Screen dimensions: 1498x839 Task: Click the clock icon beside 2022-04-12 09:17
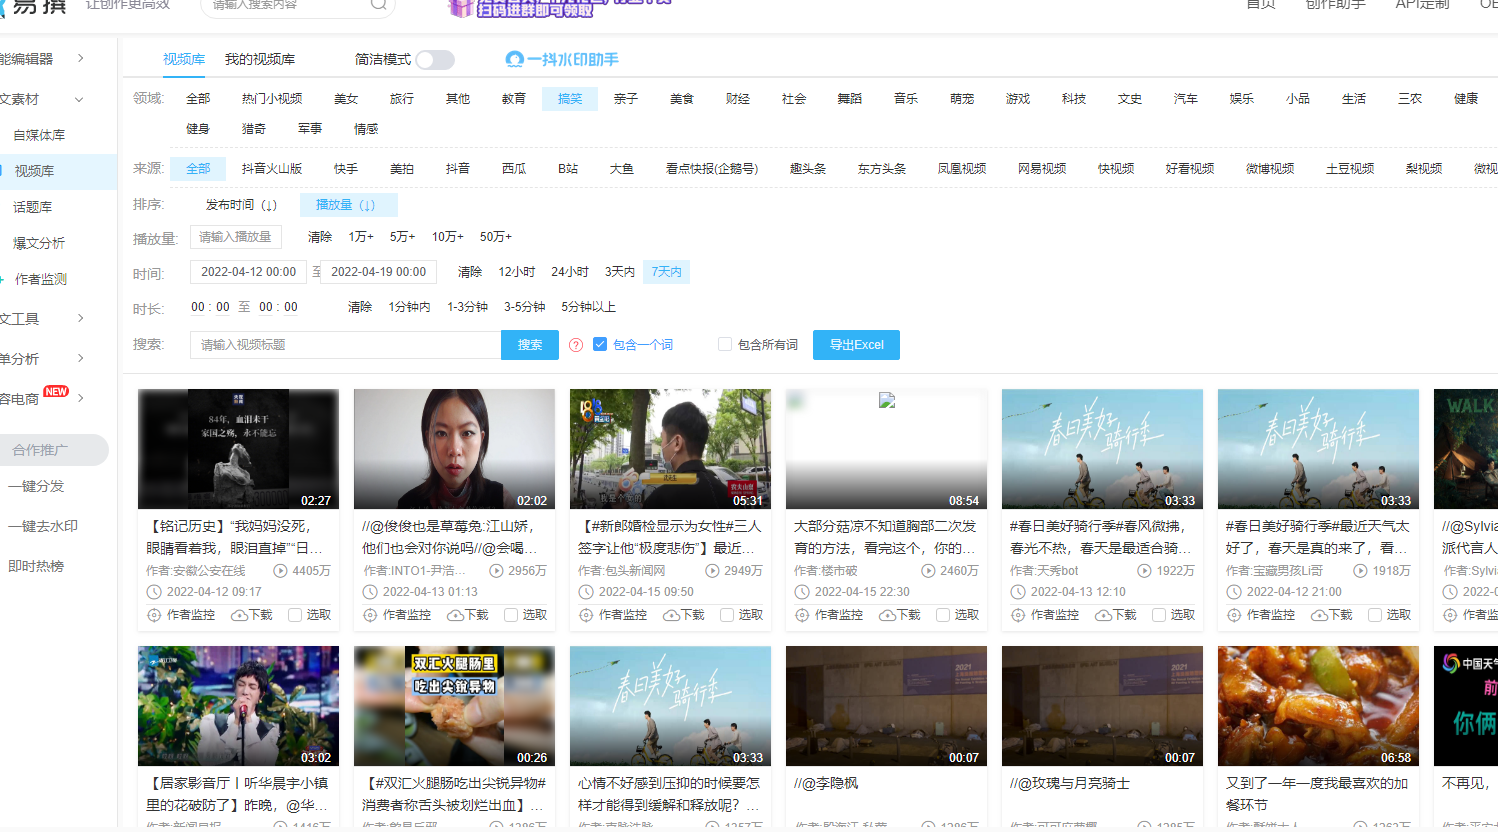tap(156, 591)
